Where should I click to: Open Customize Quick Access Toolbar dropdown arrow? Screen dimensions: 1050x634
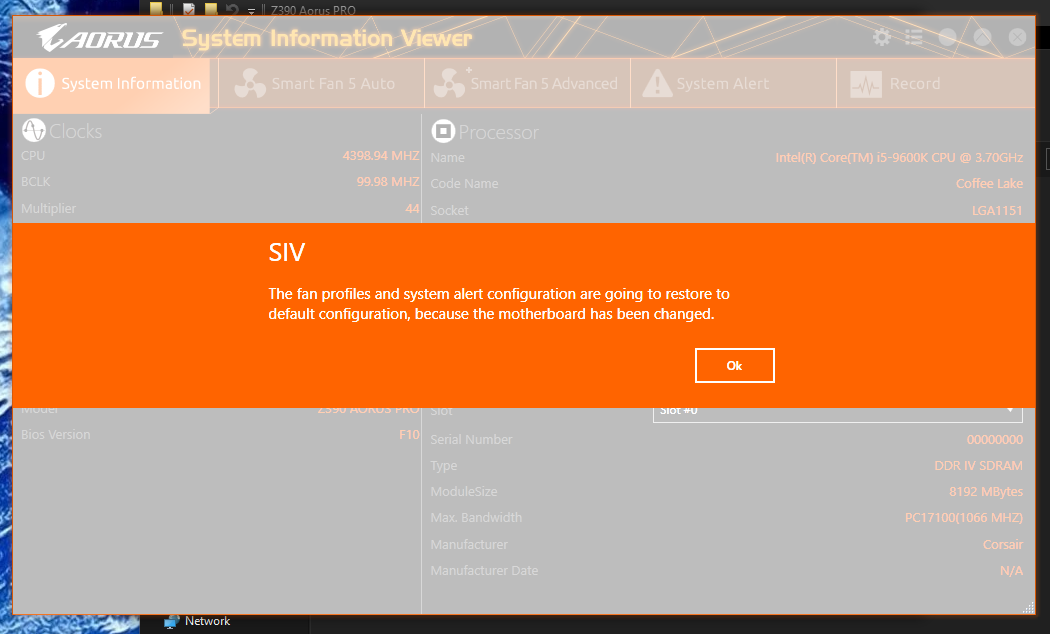coord(251,11)
